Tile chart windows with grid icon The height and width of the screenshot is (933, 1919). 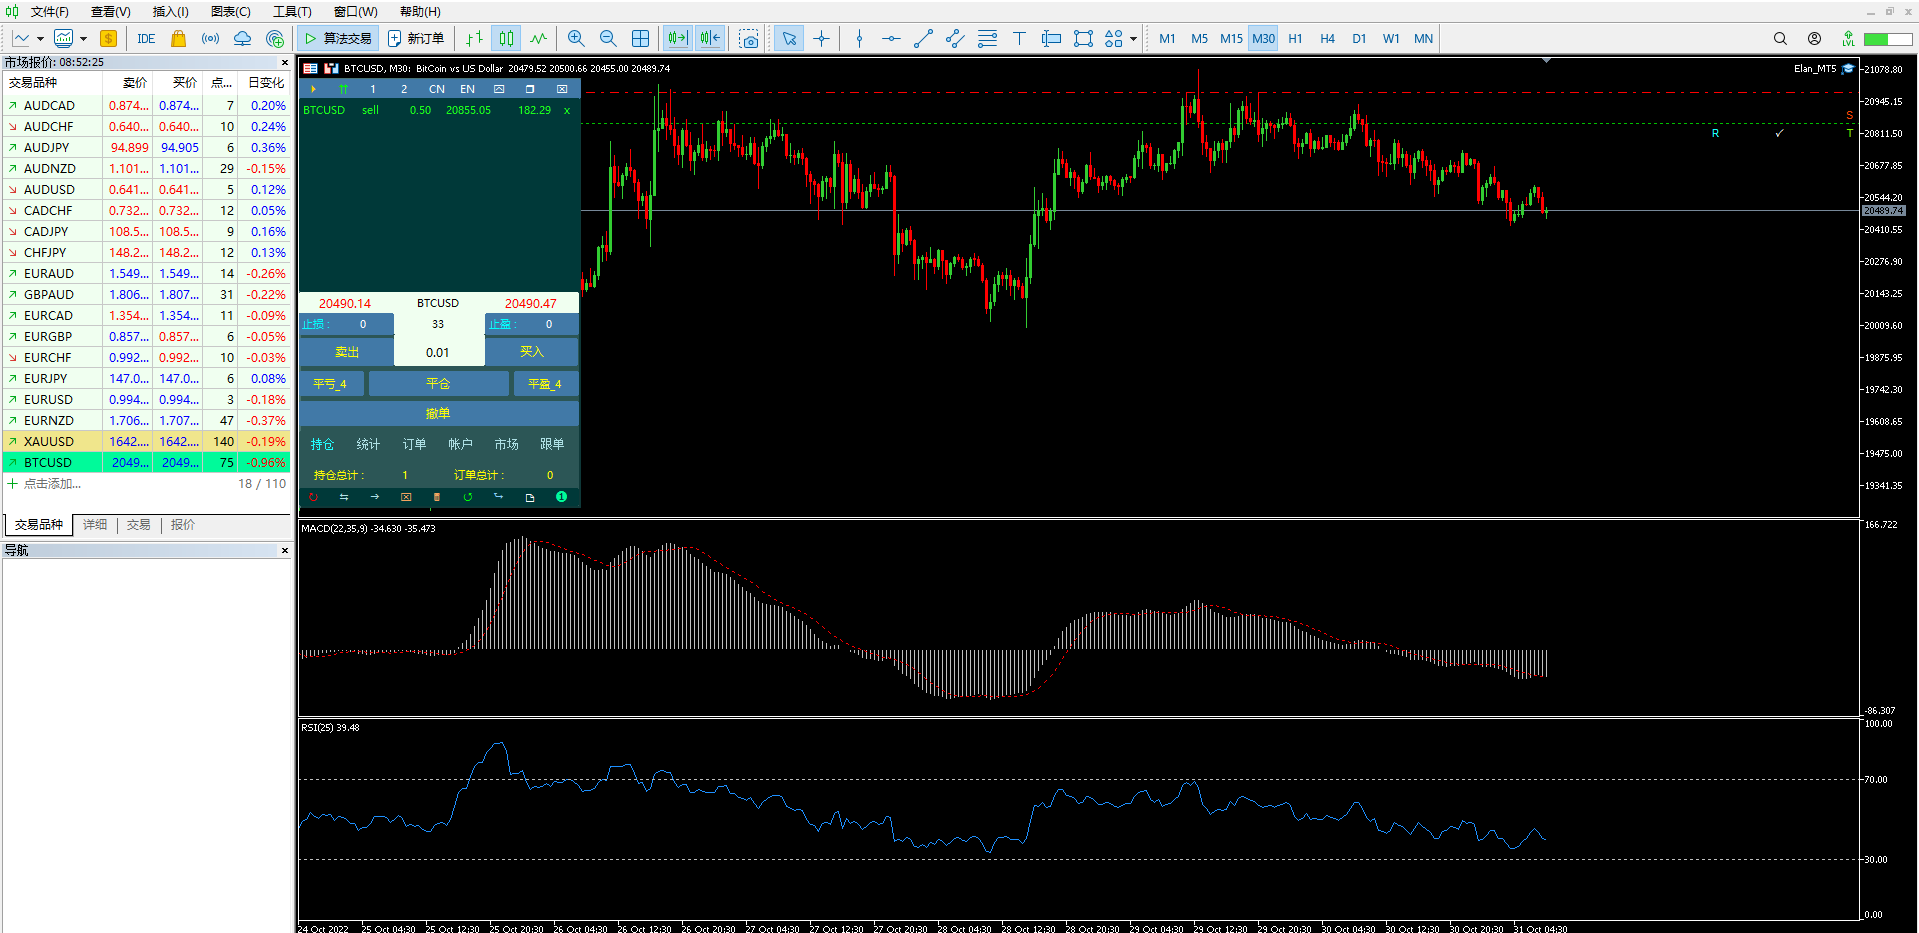tap(641, 39)
